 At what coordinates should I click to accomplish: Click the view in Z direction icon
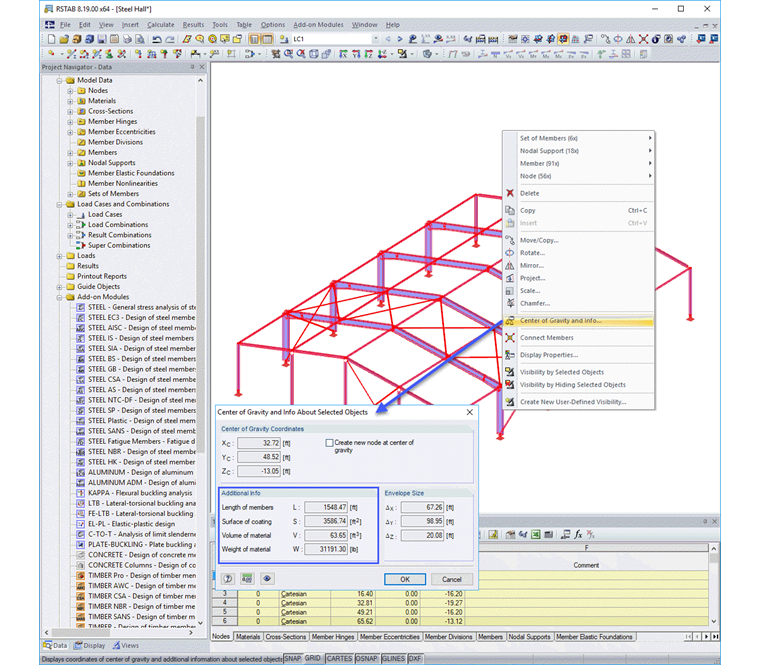pos(368,54)
